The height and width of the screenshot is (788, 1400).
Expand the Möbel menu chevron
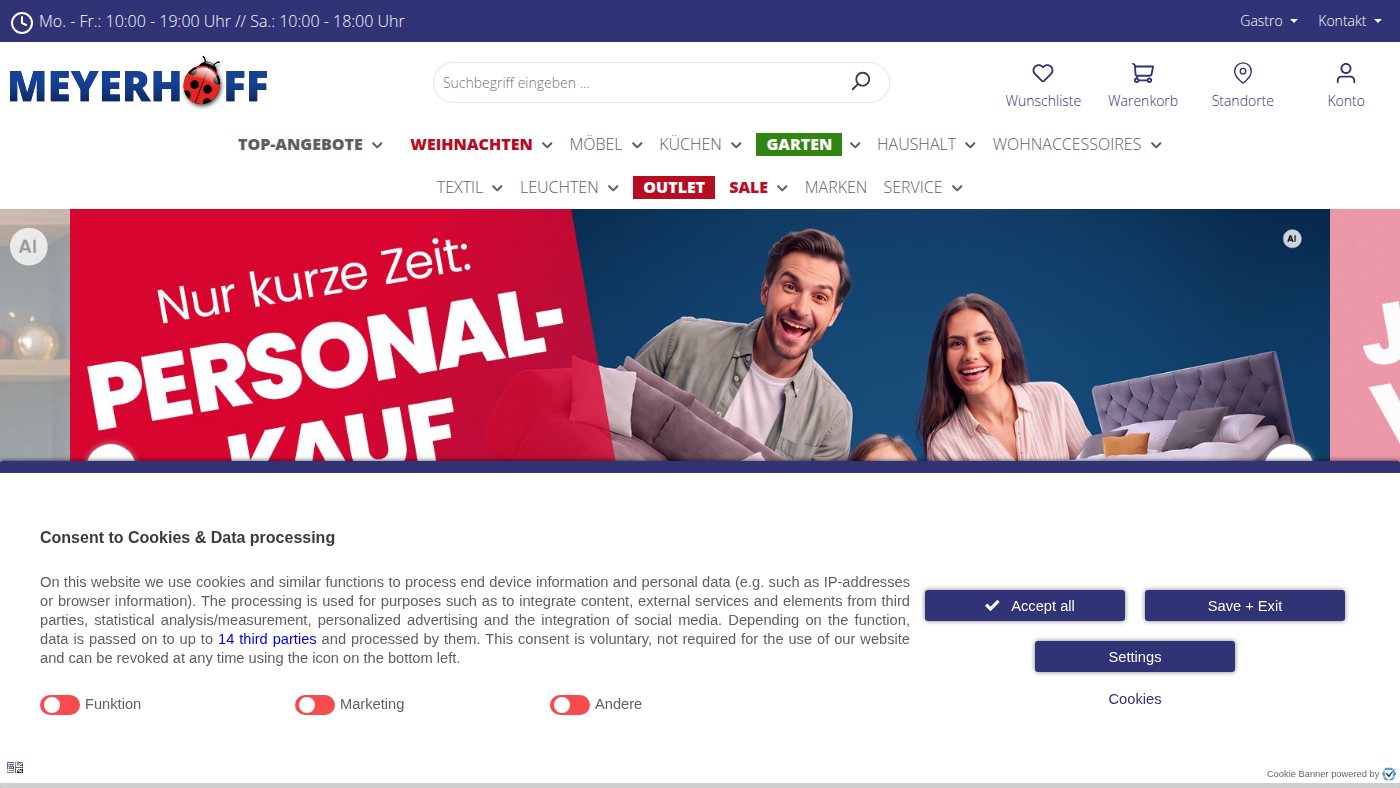tap(637, 145)
